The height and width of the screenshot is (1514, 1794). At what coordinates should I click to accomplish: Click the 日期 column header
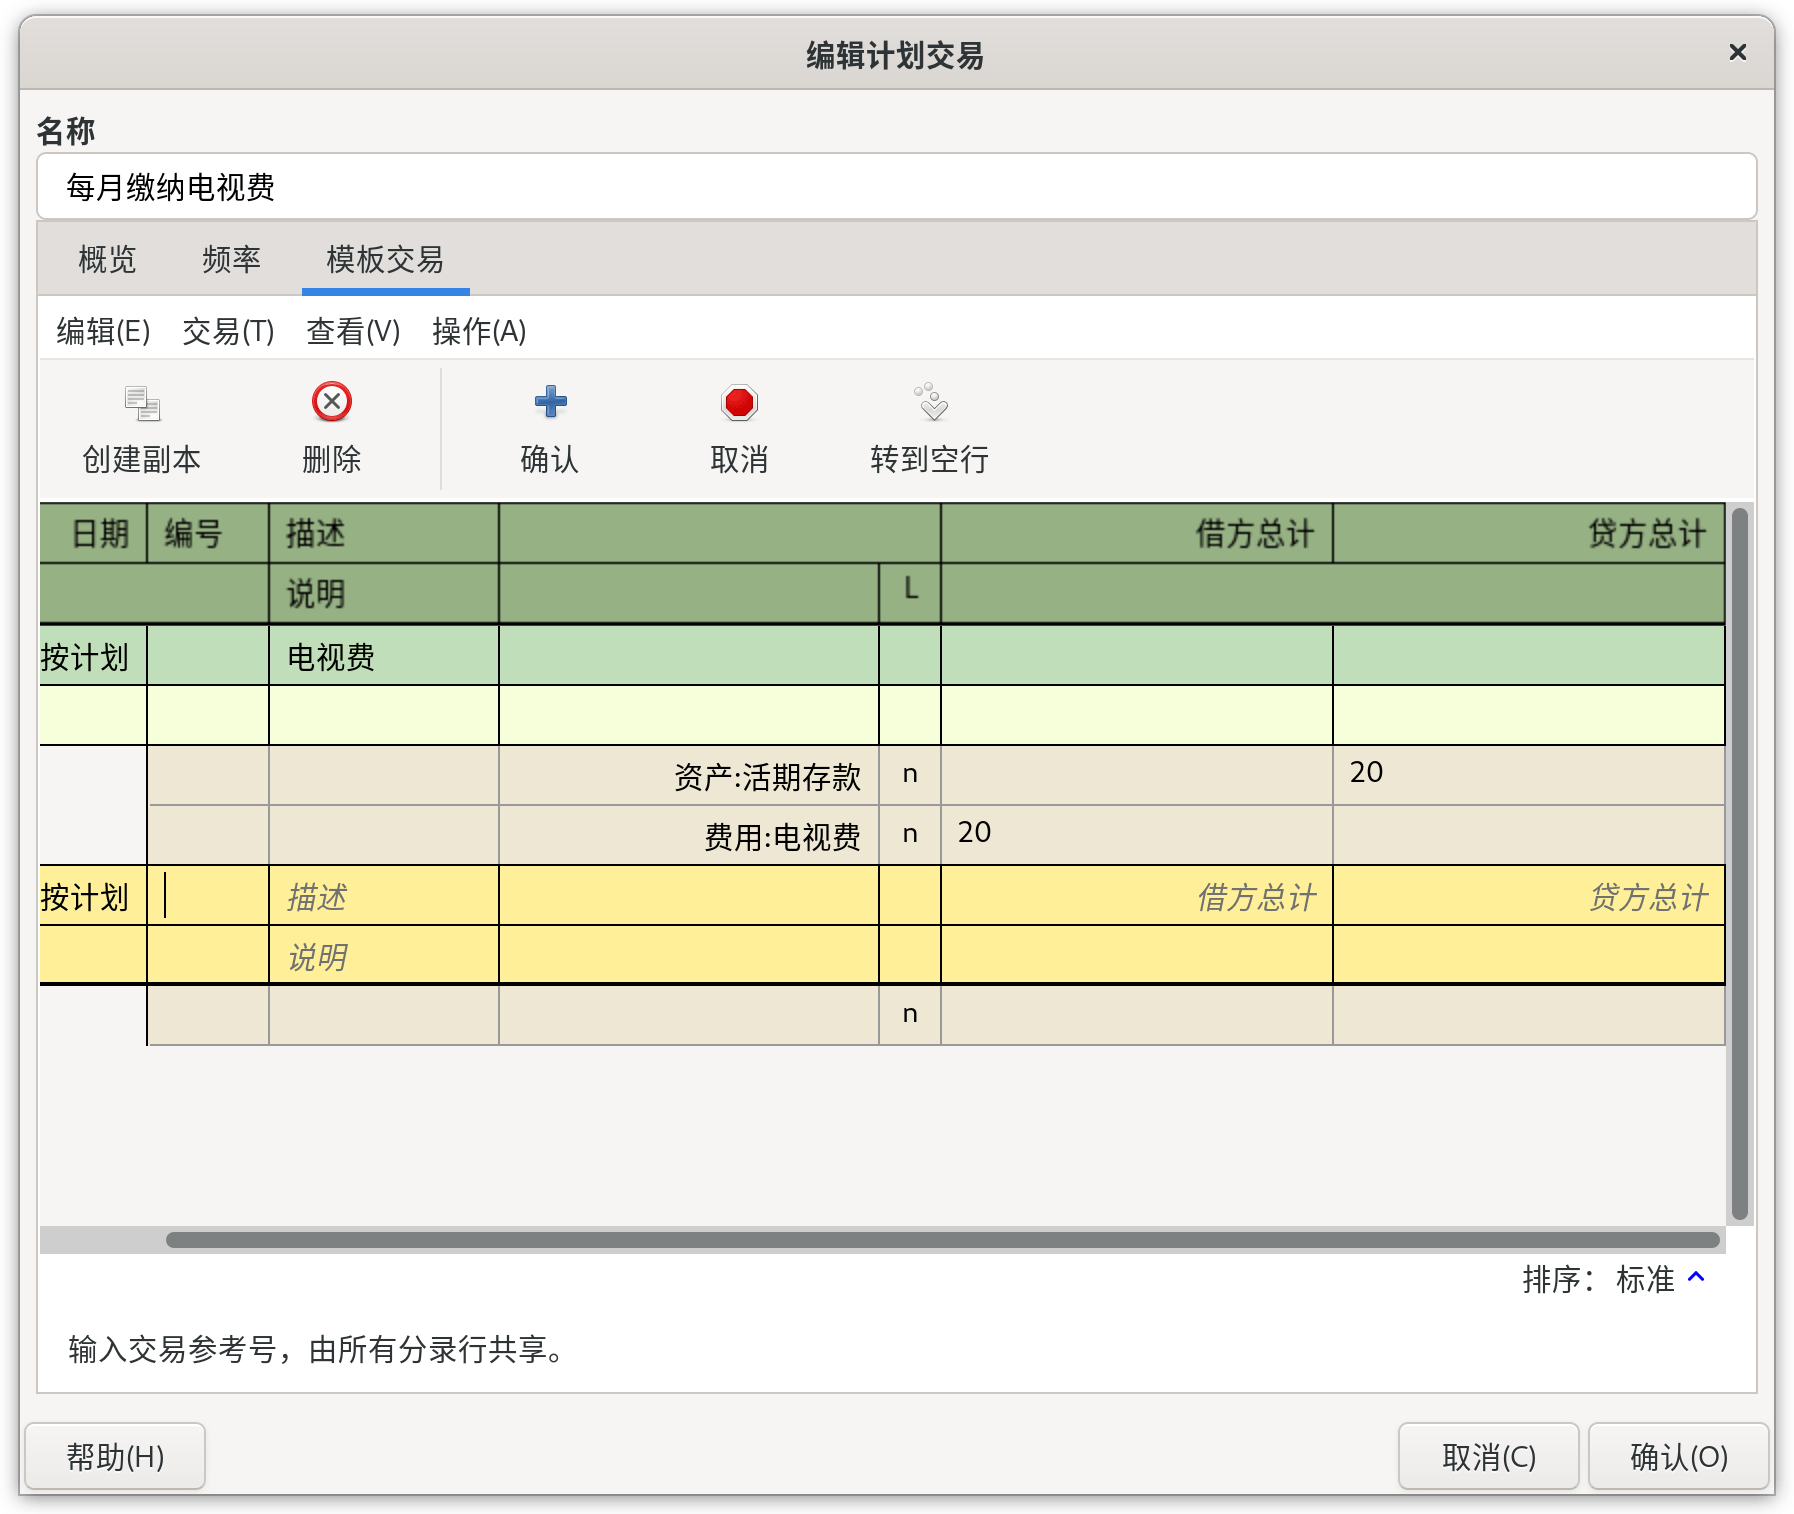pyautogui.click(x=93, y=533)
